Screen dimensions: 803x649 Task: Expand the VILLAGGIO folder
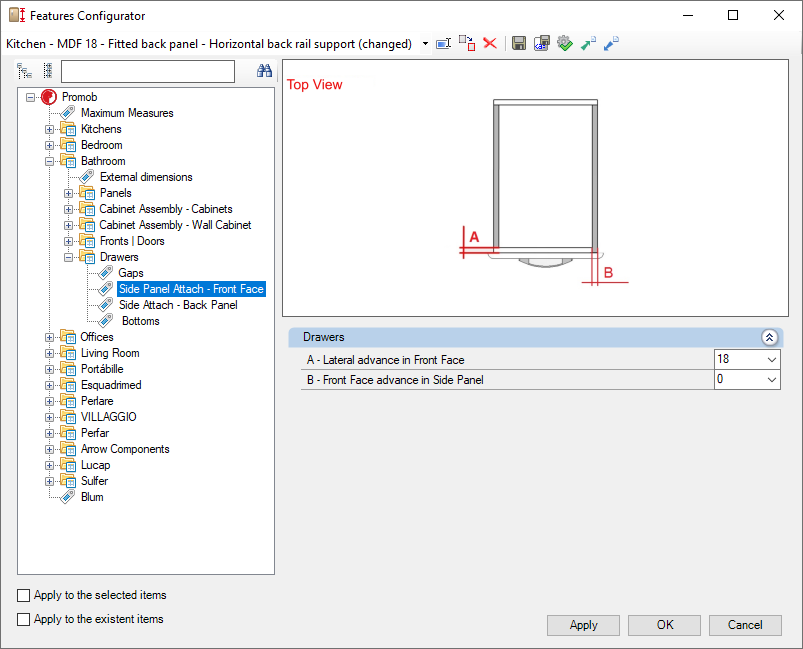coord(50,417)
